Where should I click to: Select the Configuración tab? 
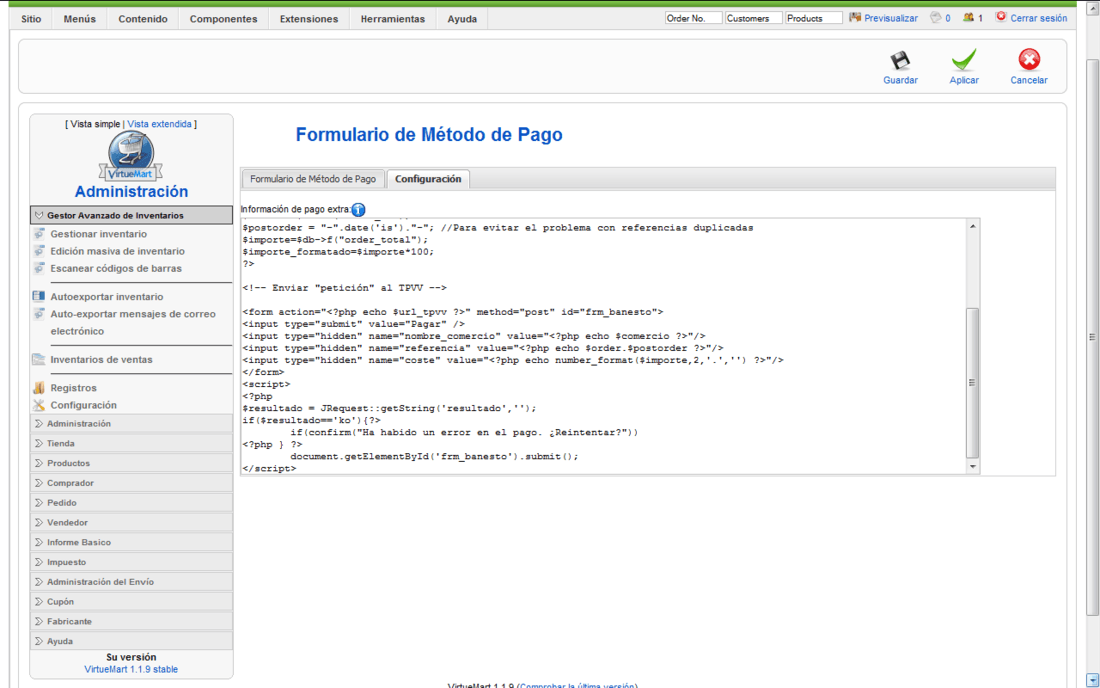click(x=428, y=179)
